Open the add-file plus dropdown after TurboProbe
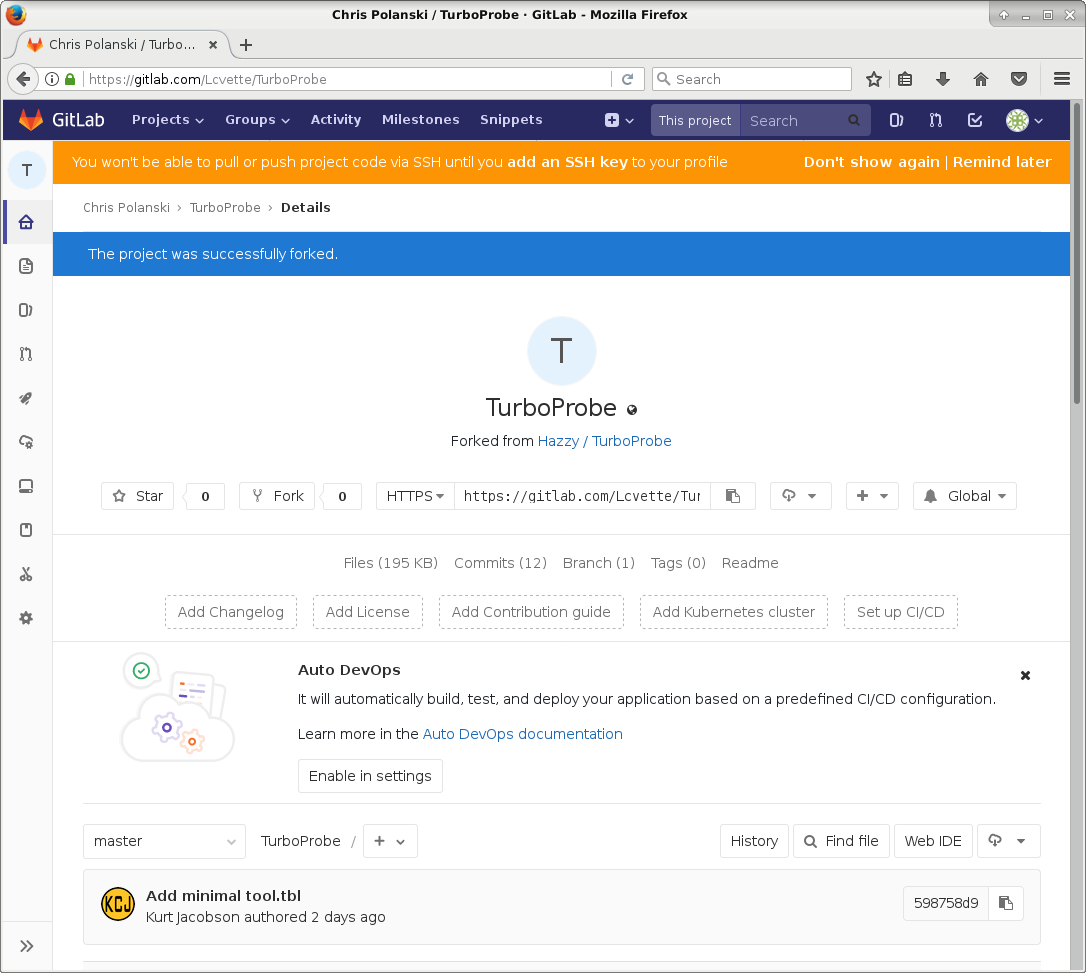Screen dimensions: 1086x973 (390, 841)
